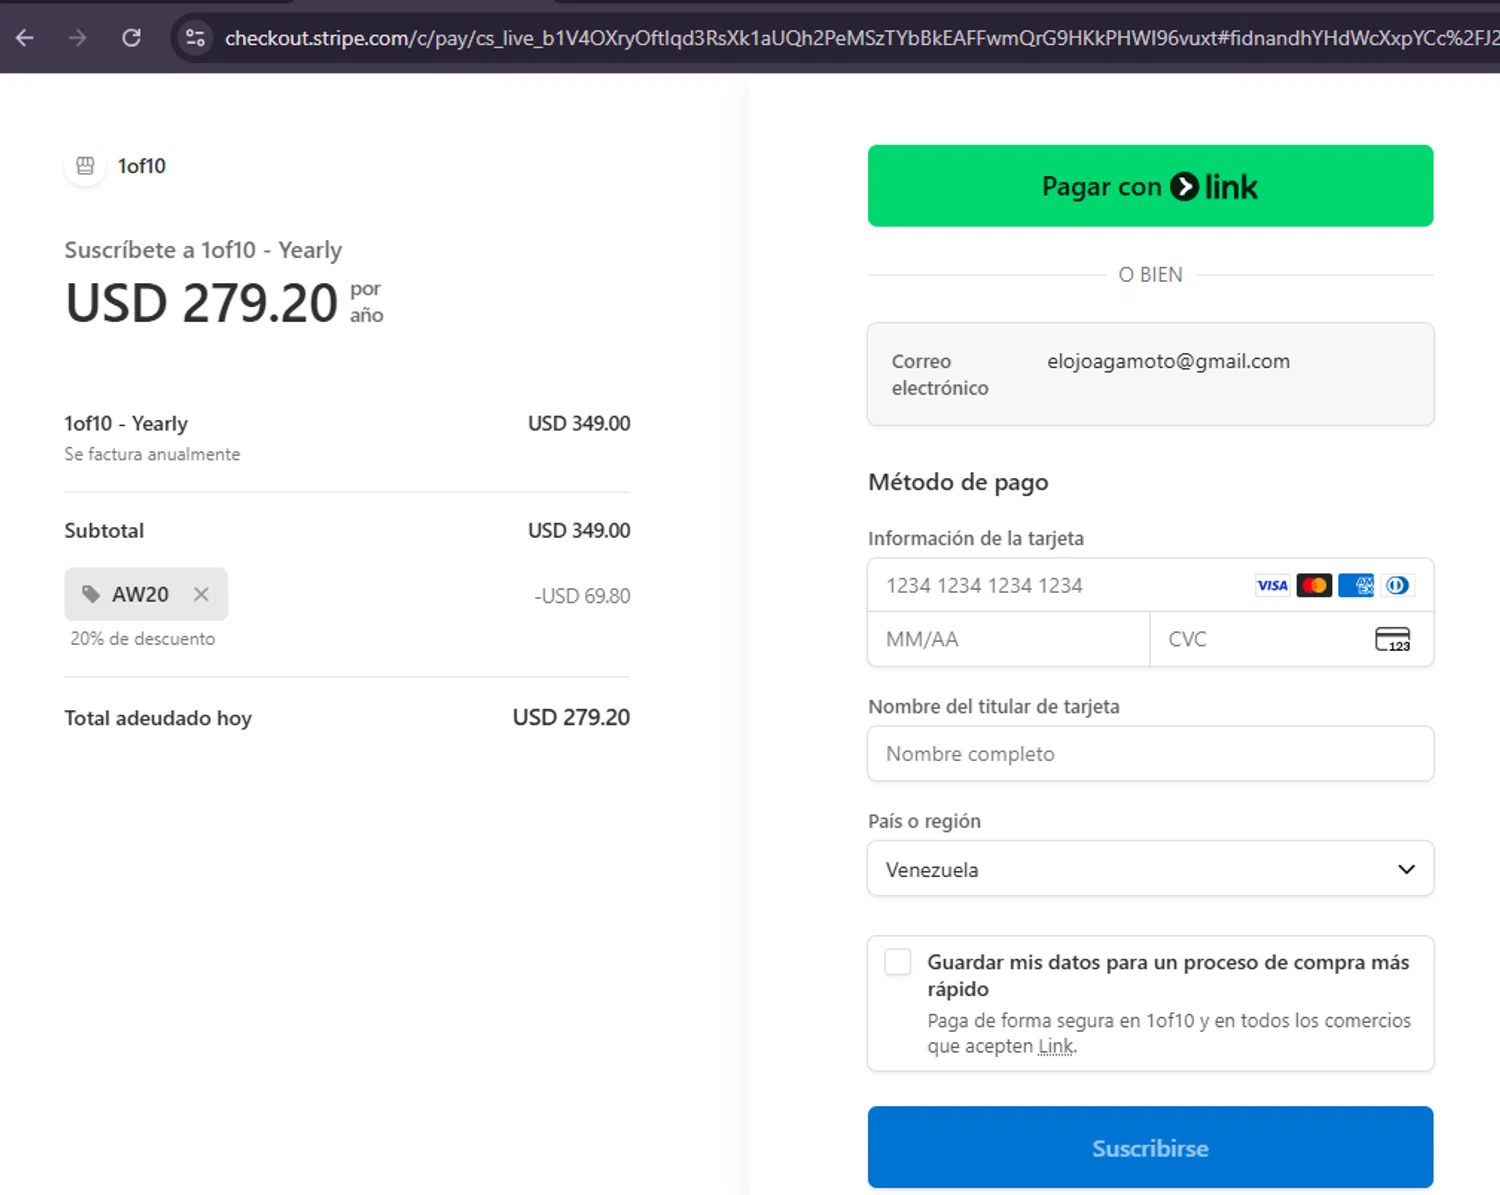The width and height of the screenshot is (1500, 1195).
Task: Click the Mastercard logo
Action: (x=1314, y=585)
